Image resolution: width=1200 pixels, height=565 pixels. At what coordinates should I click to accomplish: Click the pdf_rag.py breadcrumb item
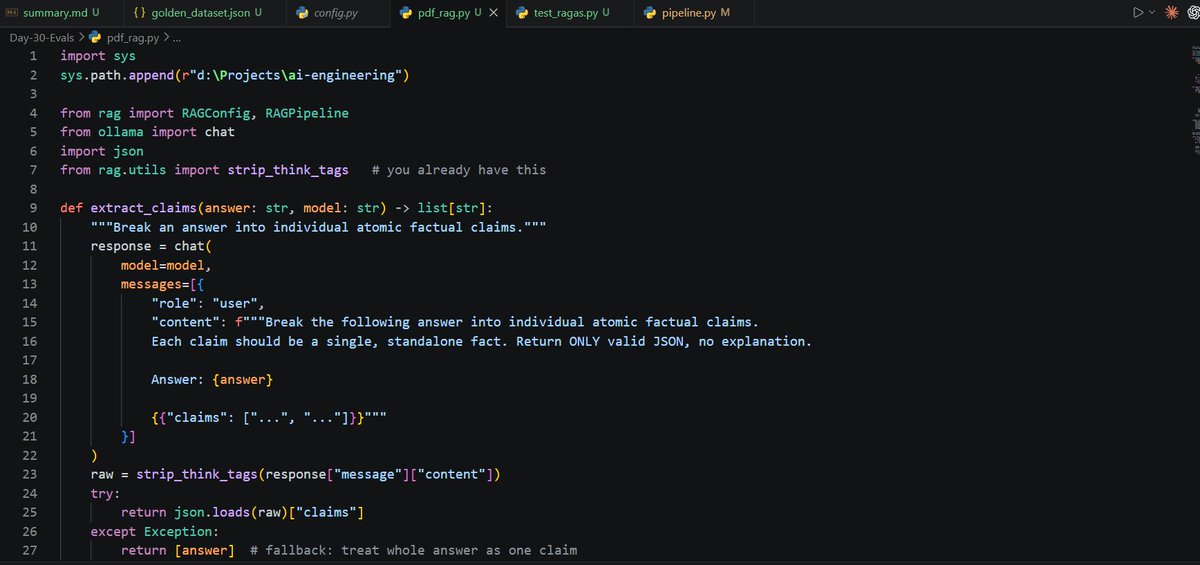[x=124, y=38]
